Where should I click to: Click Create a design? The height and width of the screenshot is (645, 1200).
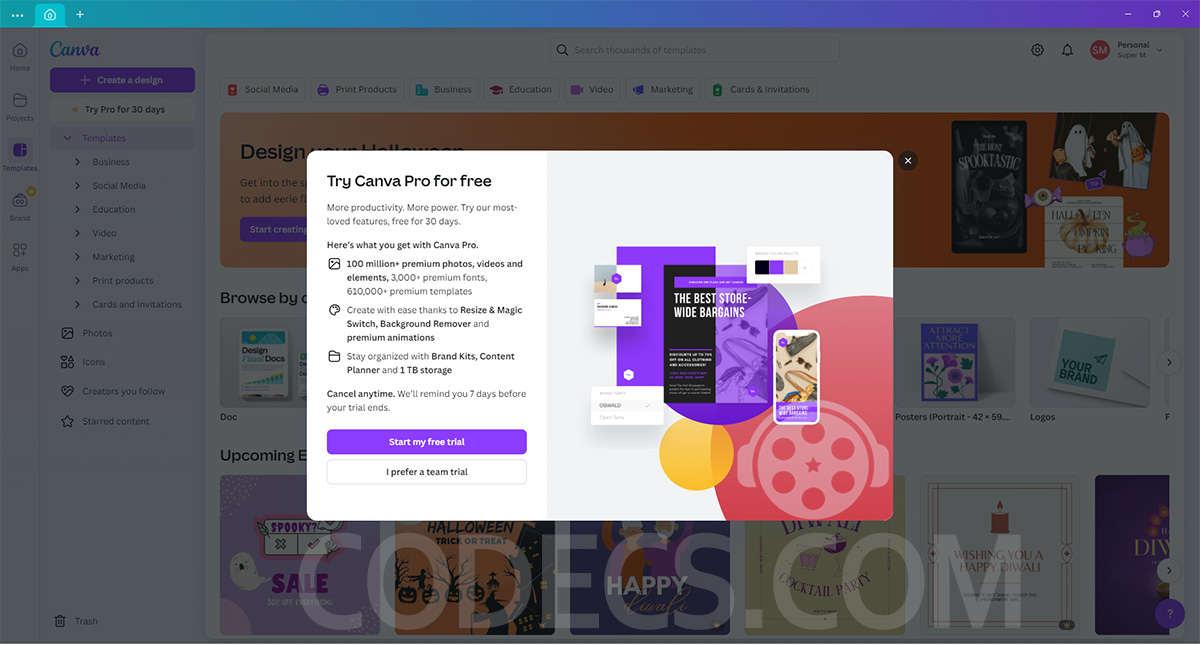tap(122, 80)
